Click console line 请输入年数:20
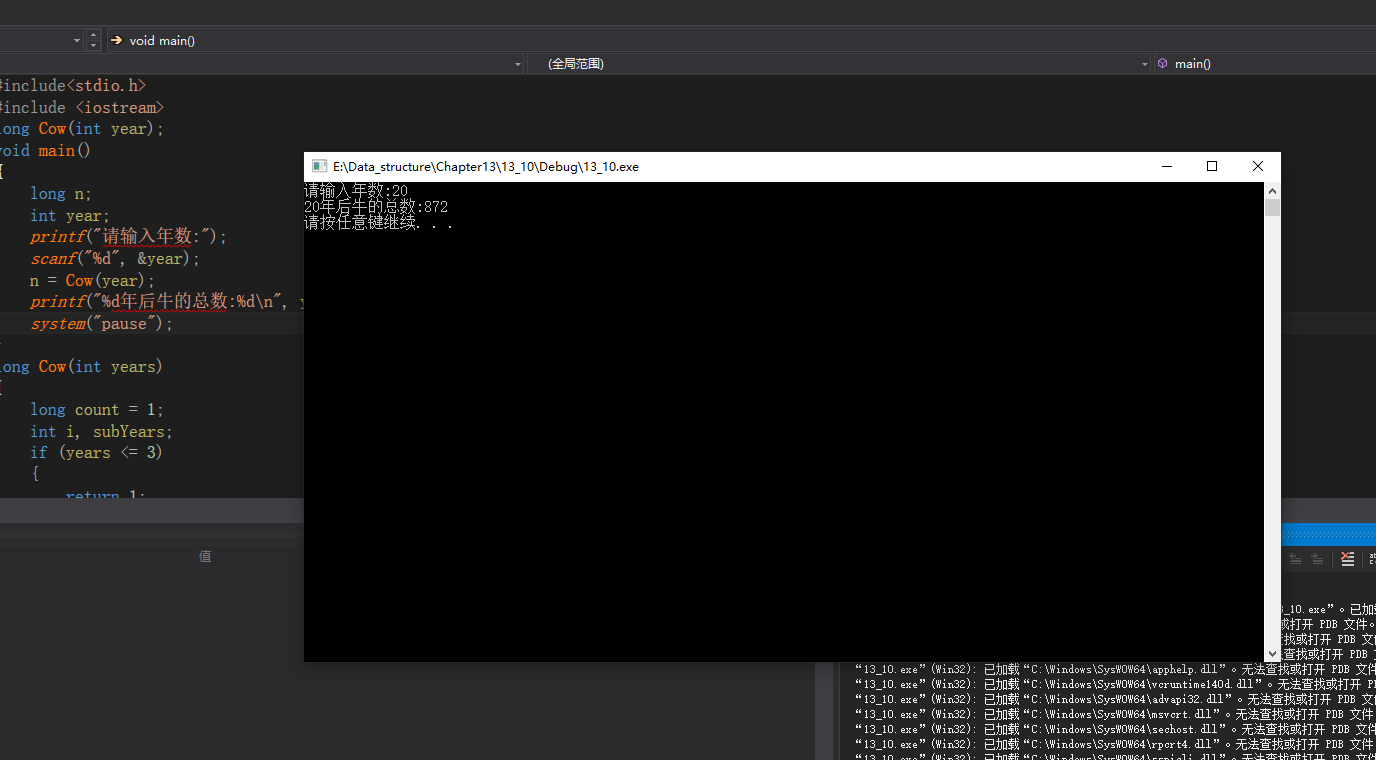This screenshot has width=1376, height=760. [356, 191]
